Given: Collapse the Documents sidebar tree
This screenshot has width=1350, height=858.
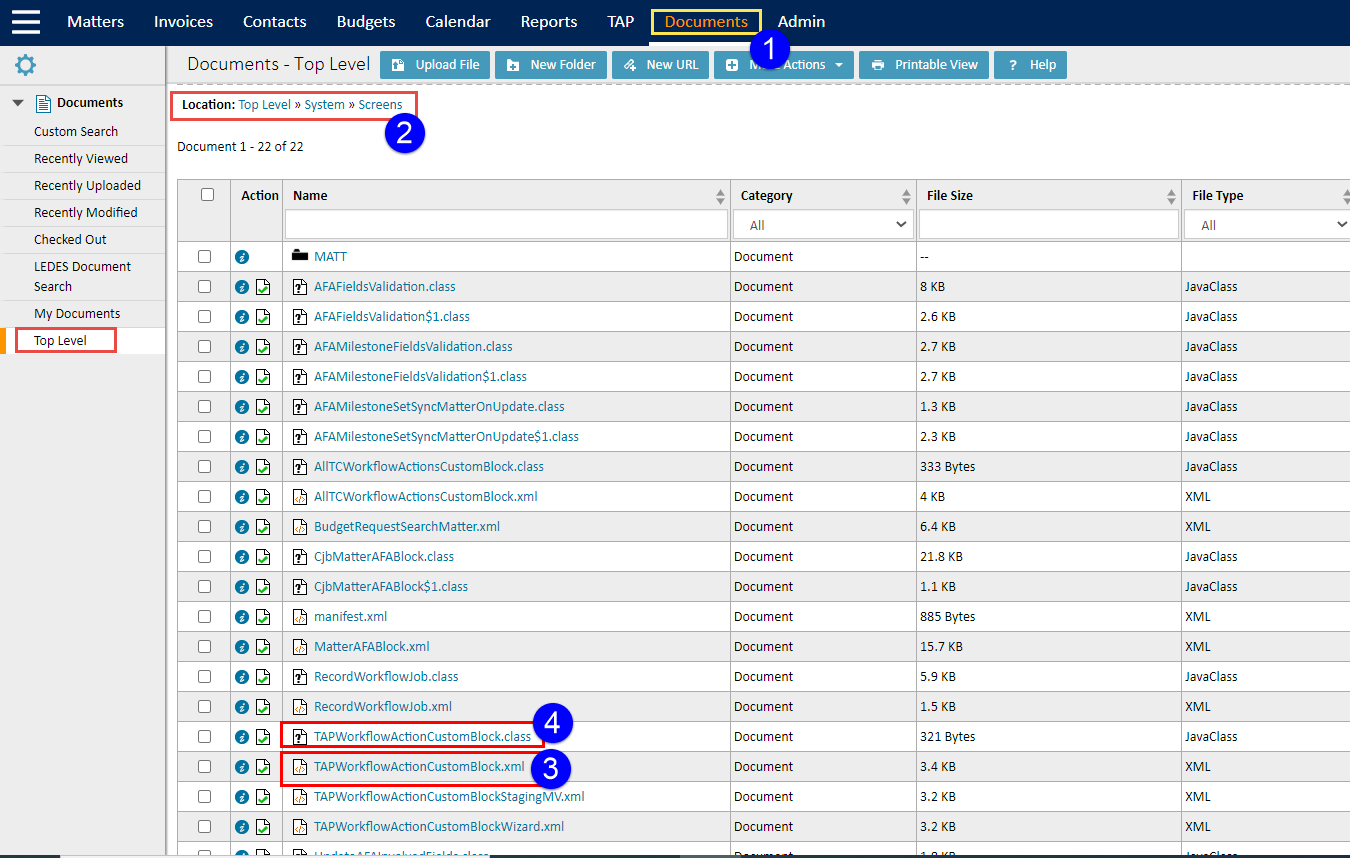Looking at the screenshot, I should click(17, 103).
